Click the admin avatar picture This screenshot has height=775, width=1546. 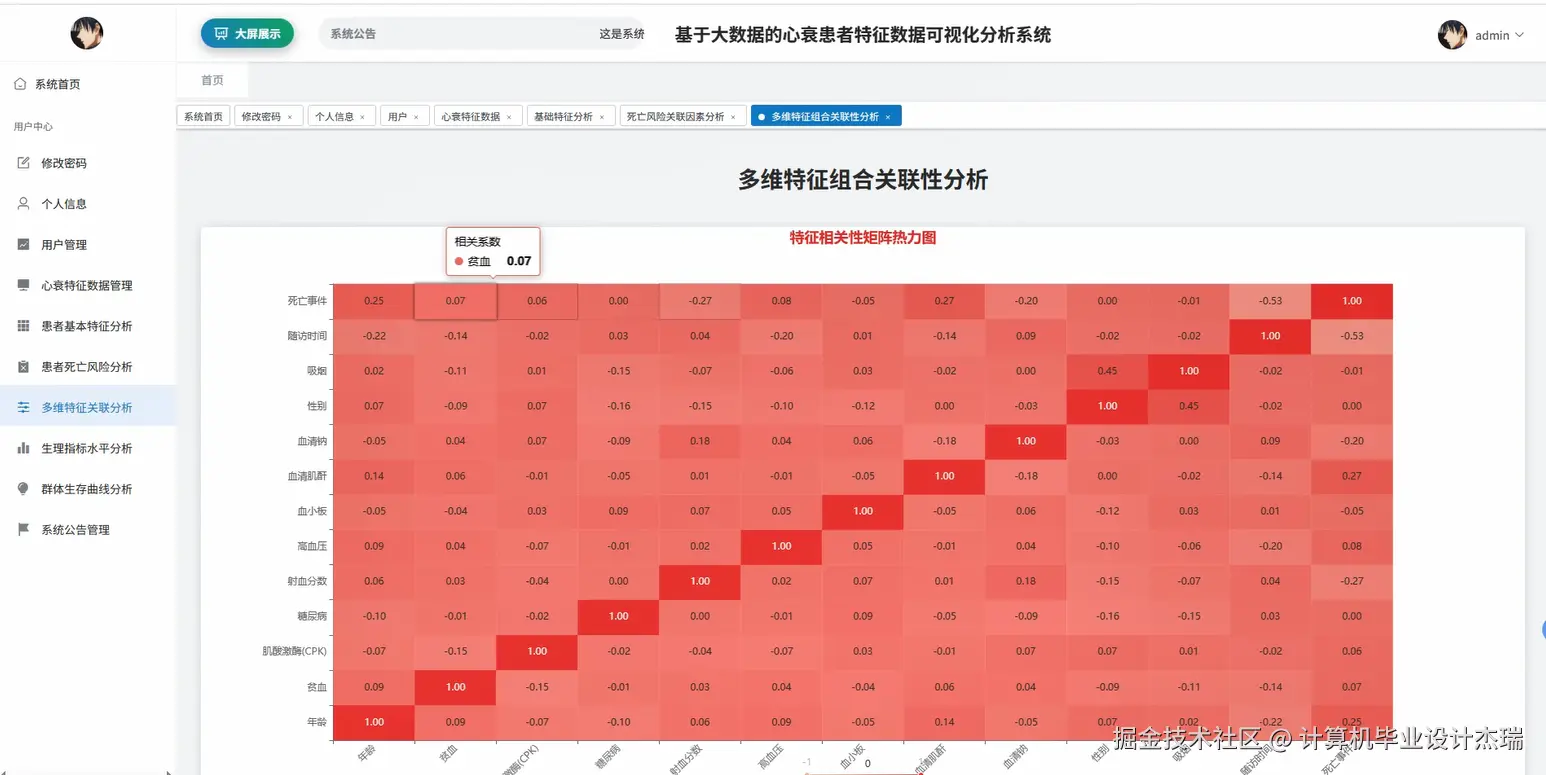pos(1452,35)
